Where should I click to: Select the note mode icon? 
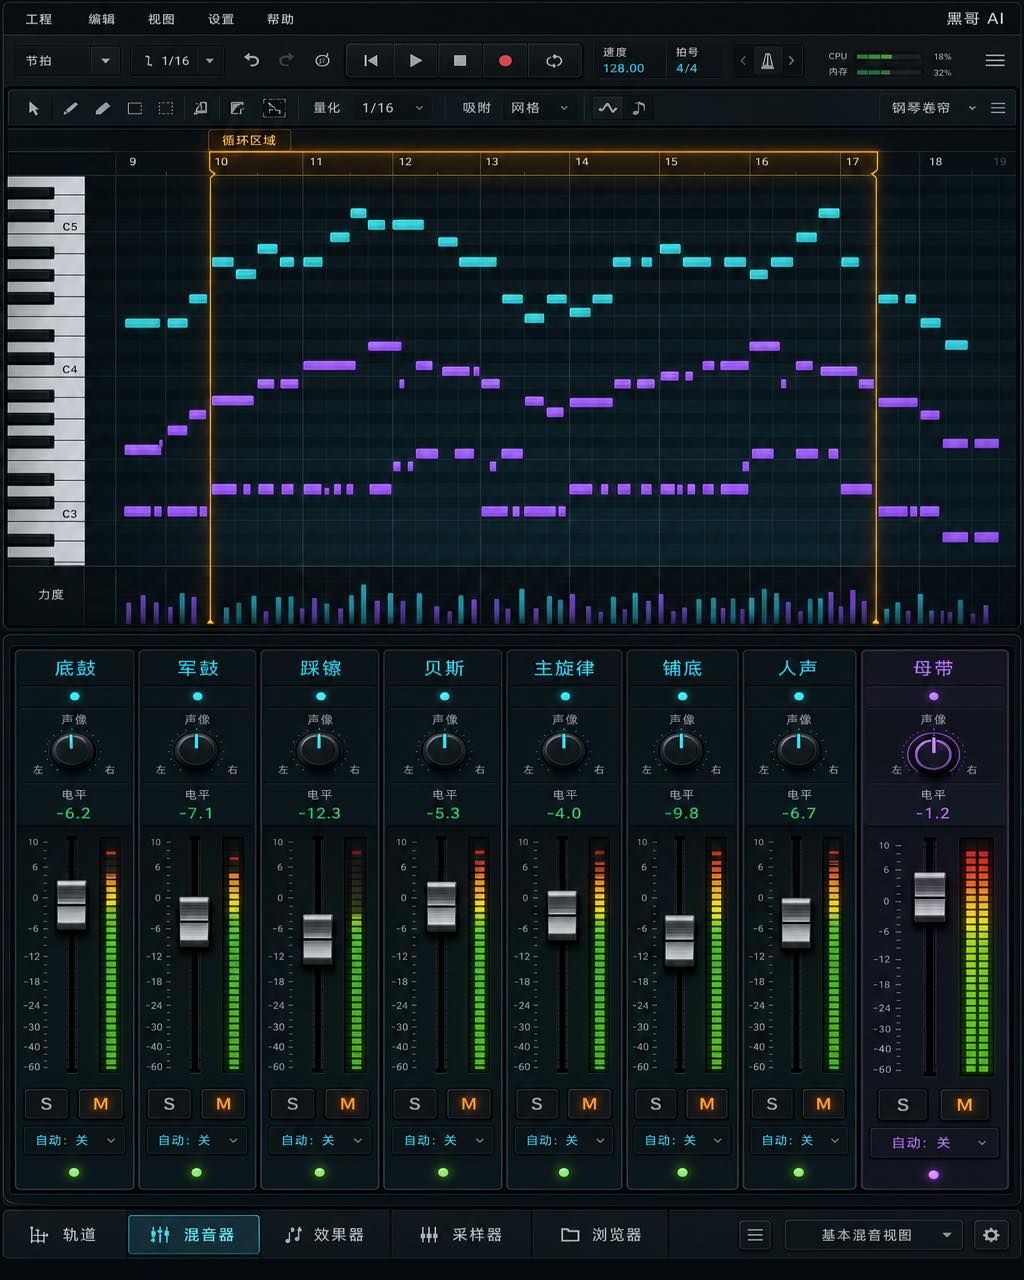tap(639, 108)
